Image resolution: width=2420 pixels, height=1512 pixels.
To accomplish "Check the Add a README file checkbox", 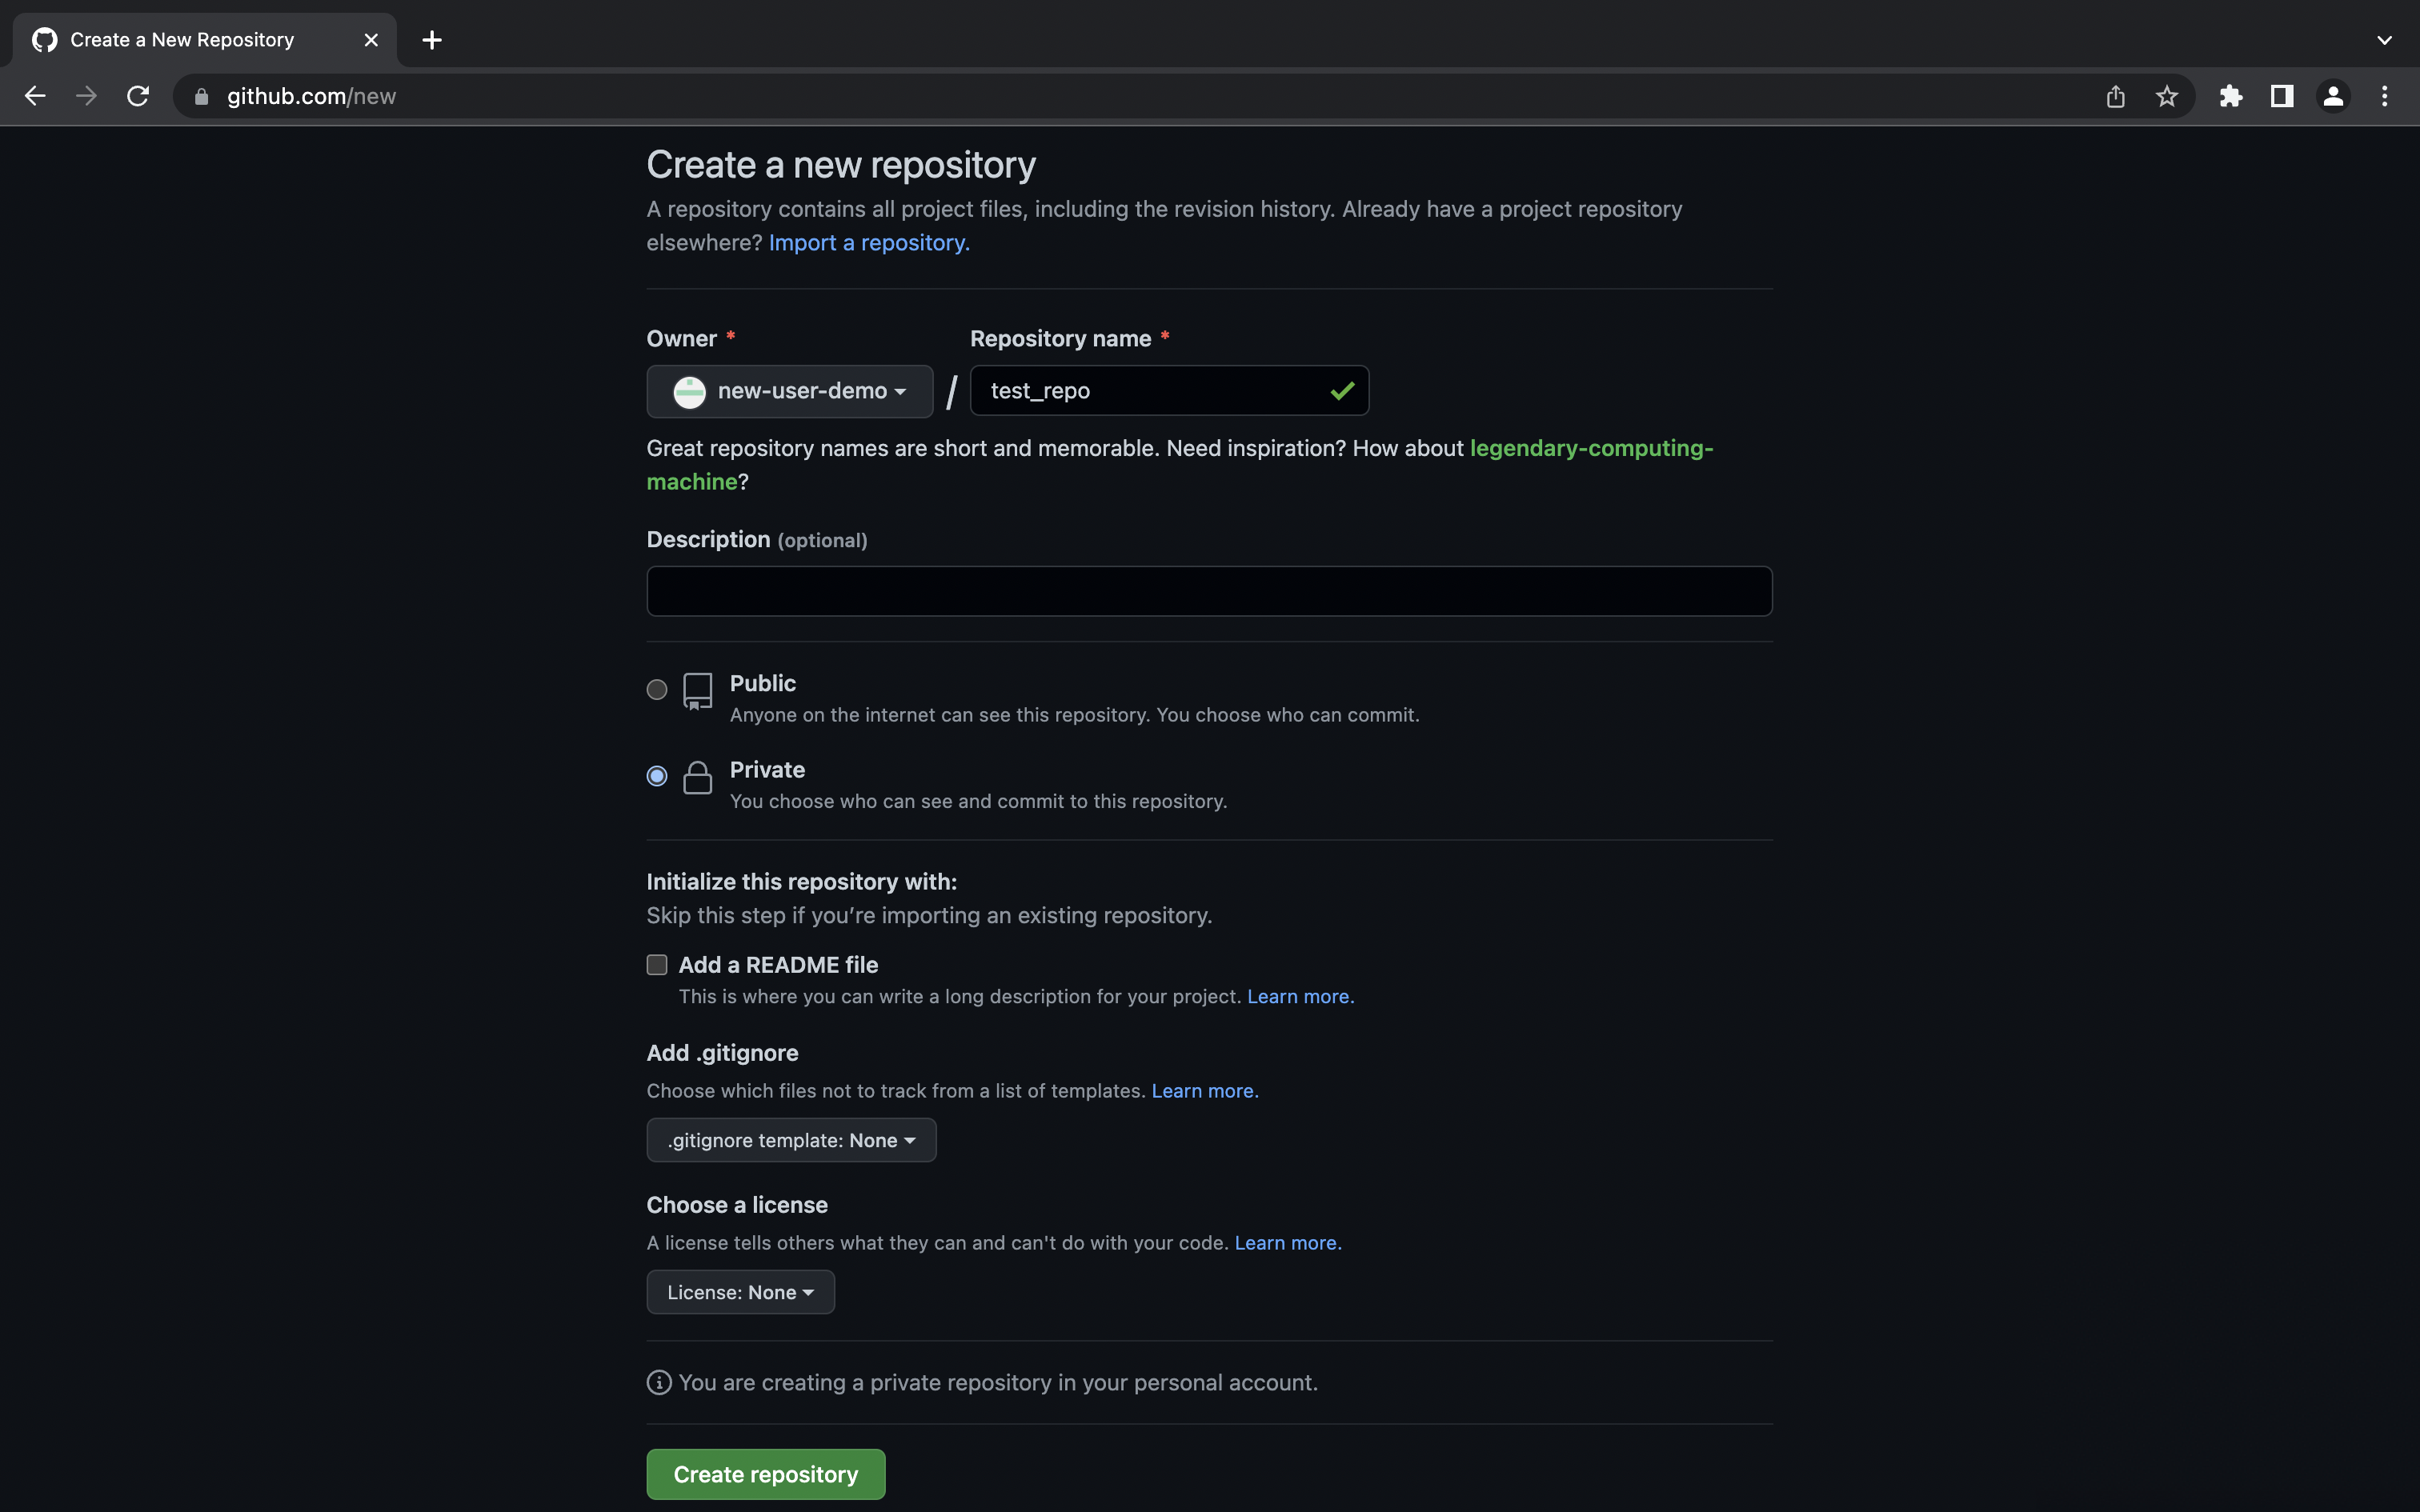I will pyautogui.click(x=657, y=965).
